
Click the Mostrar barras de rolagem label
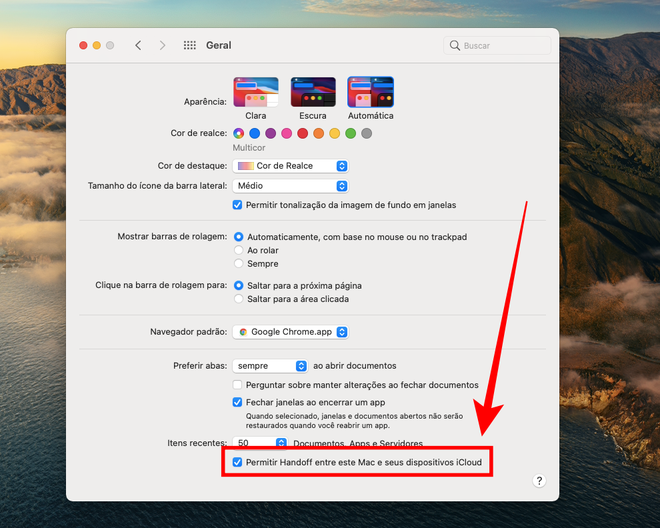tap(172, 237)
